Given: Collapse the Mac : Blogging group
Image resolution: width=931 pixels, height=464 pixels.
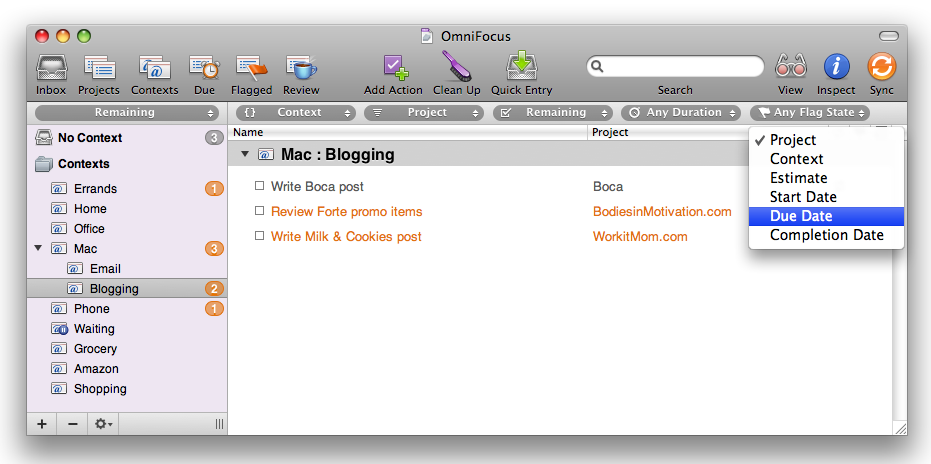Looking at the screenshot, I should [x=245, y=154].
